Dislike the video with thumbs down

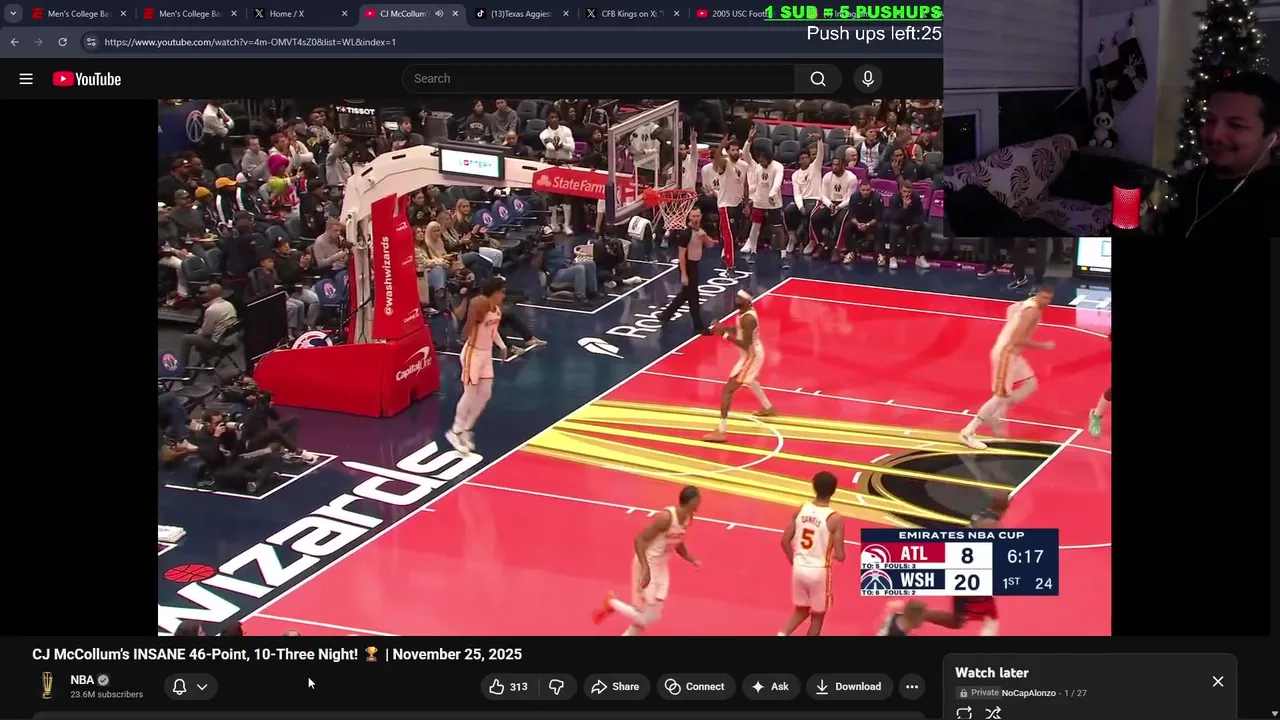(557, 686)
